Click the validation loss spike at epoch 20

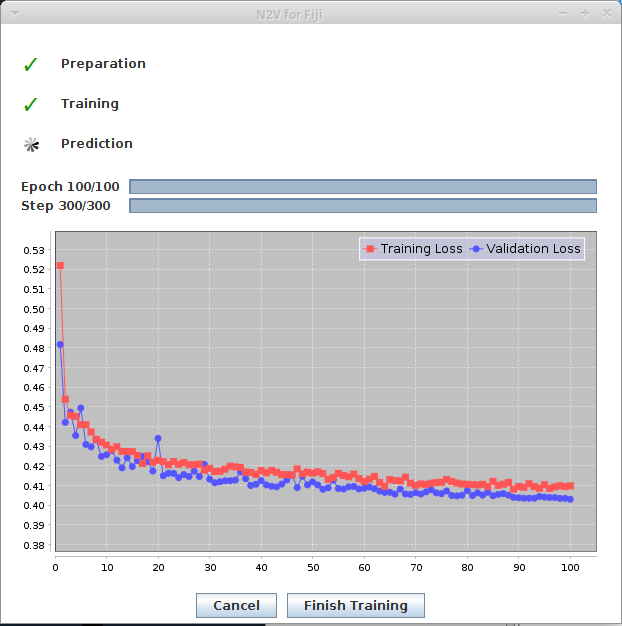(x=158, y=438)
